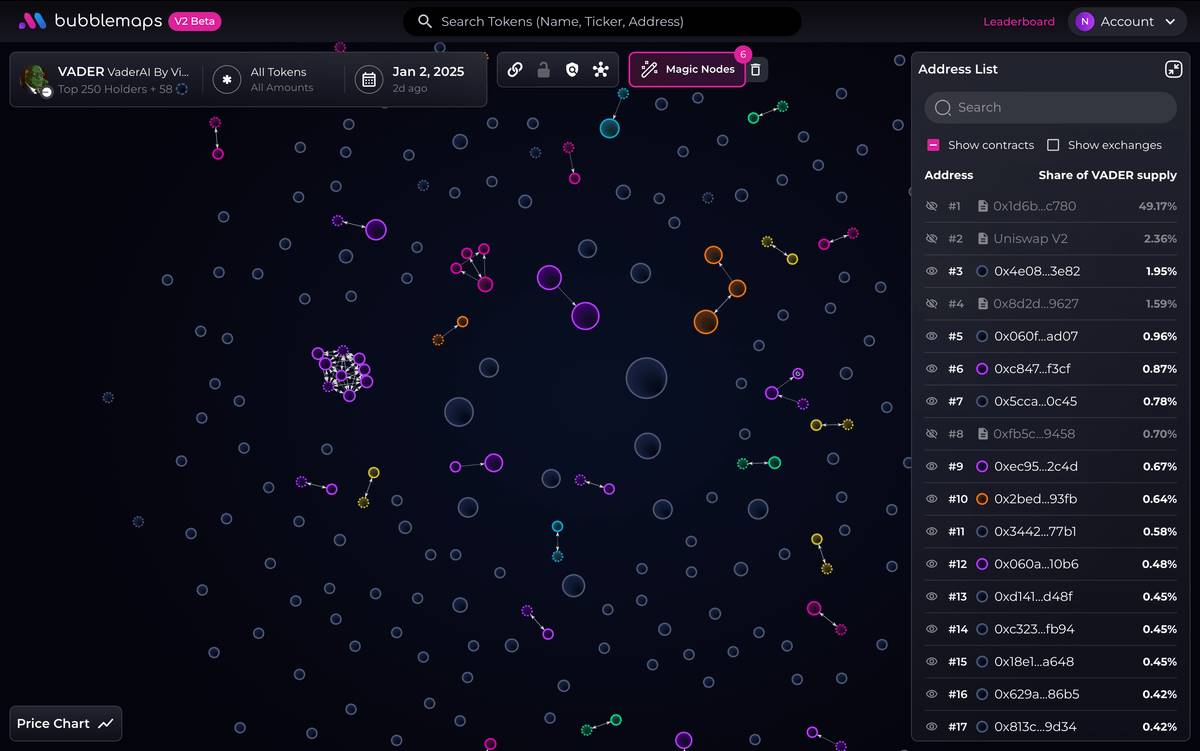Click the padlock icon in map toolbar
This screenshot has height=751, width=1200.
(x=543, y=69)
